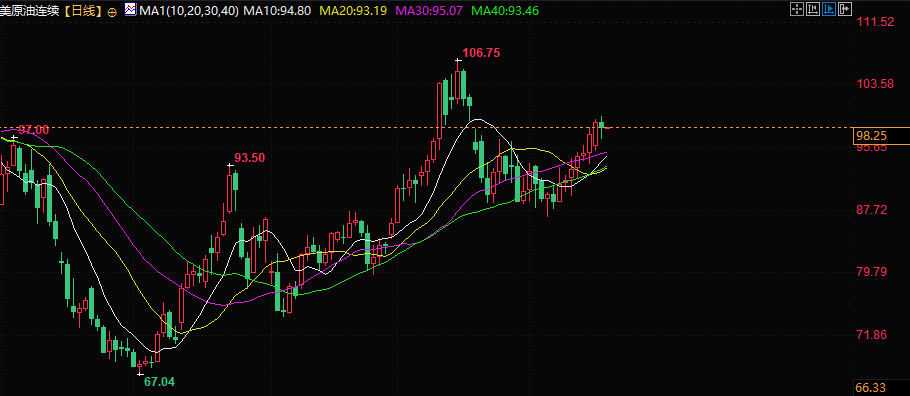Open the MA1 indicator chart icon

(x=131, y=9)
